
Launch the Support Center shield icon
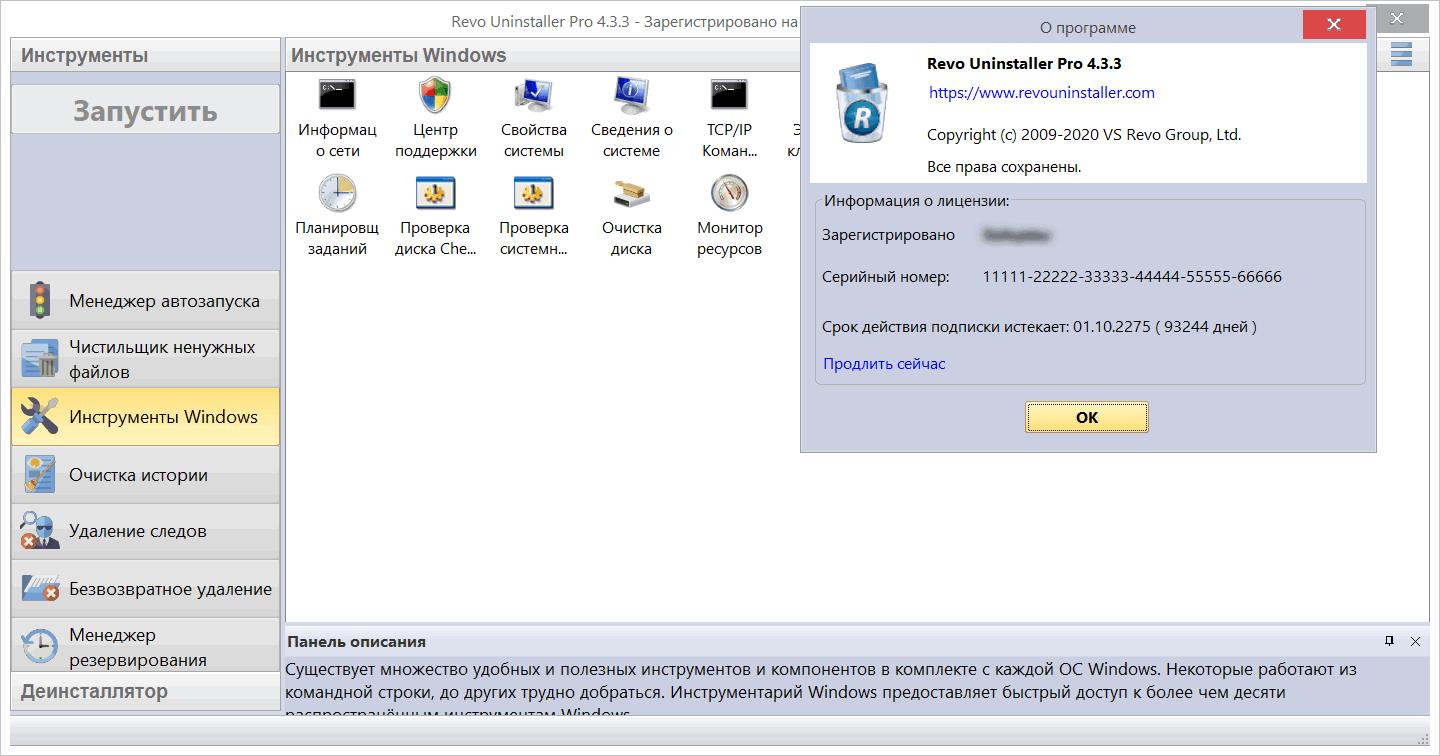435,97
